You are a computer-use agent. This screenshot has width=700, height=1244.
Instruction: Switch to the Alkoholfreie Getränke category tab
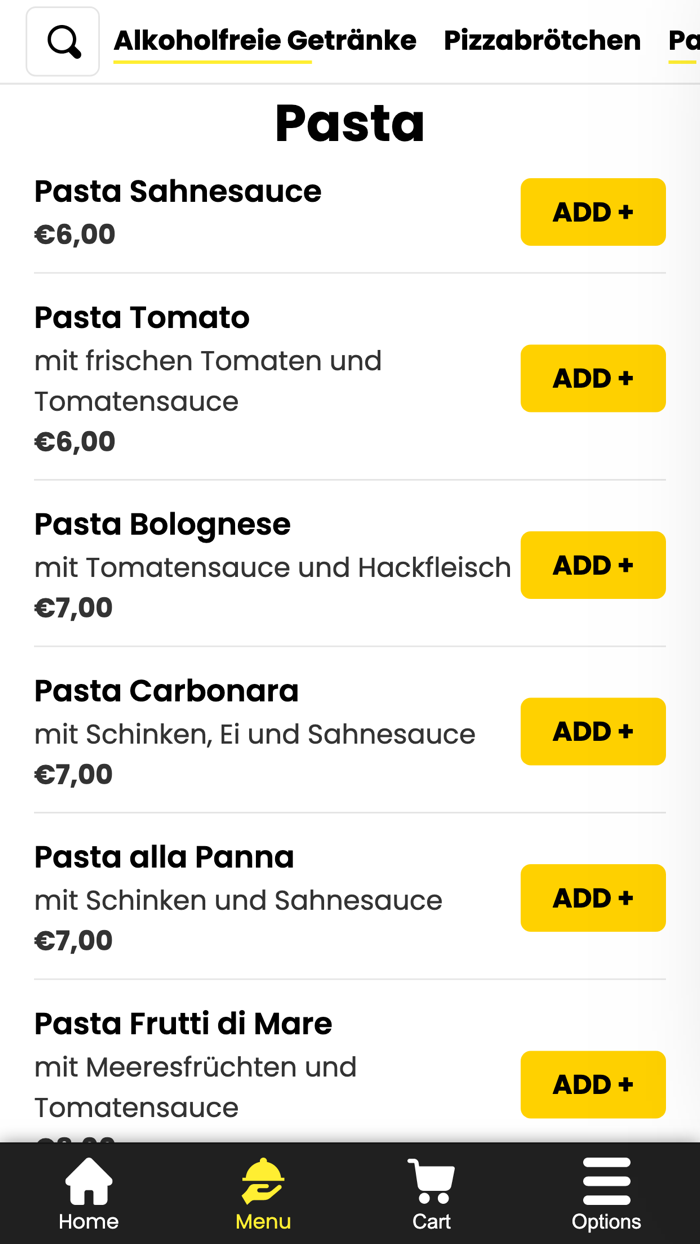[x=266, y=40]
